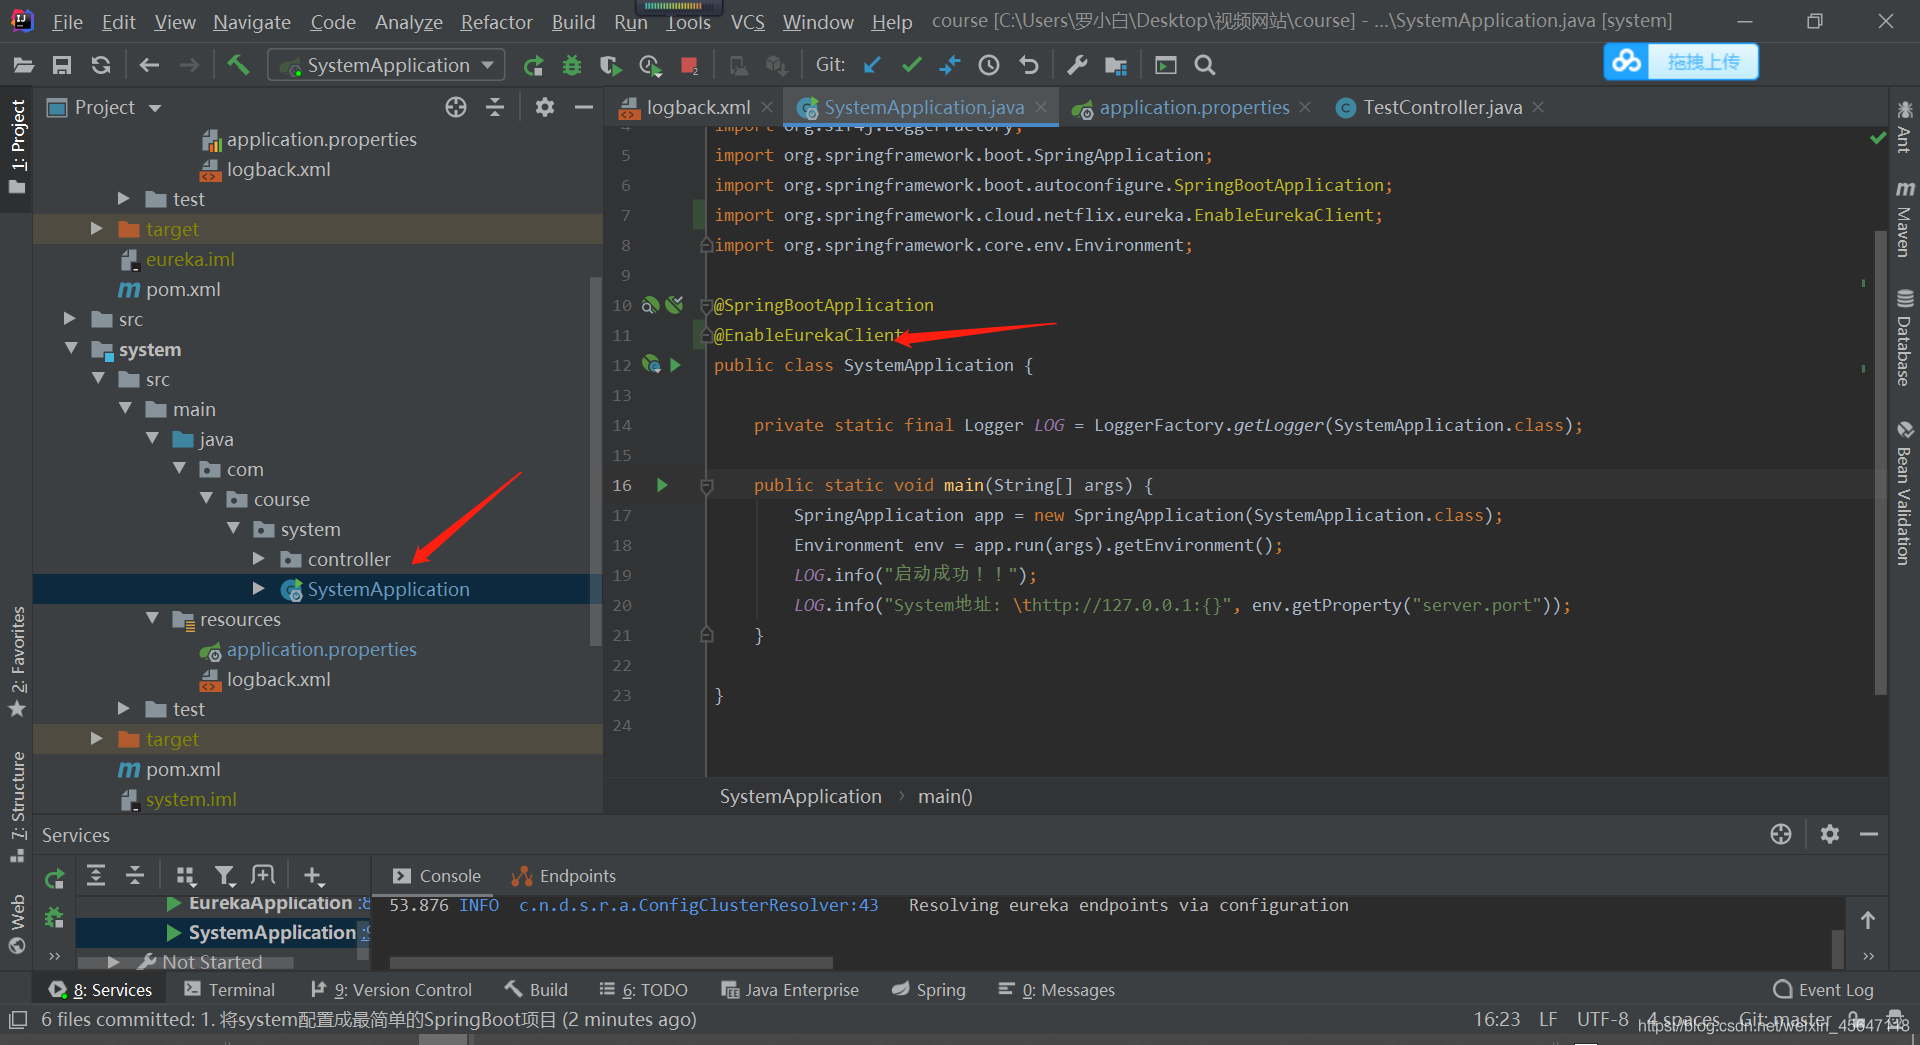
Task: Click add service plus icon
Action: click(x=314, y=876)
